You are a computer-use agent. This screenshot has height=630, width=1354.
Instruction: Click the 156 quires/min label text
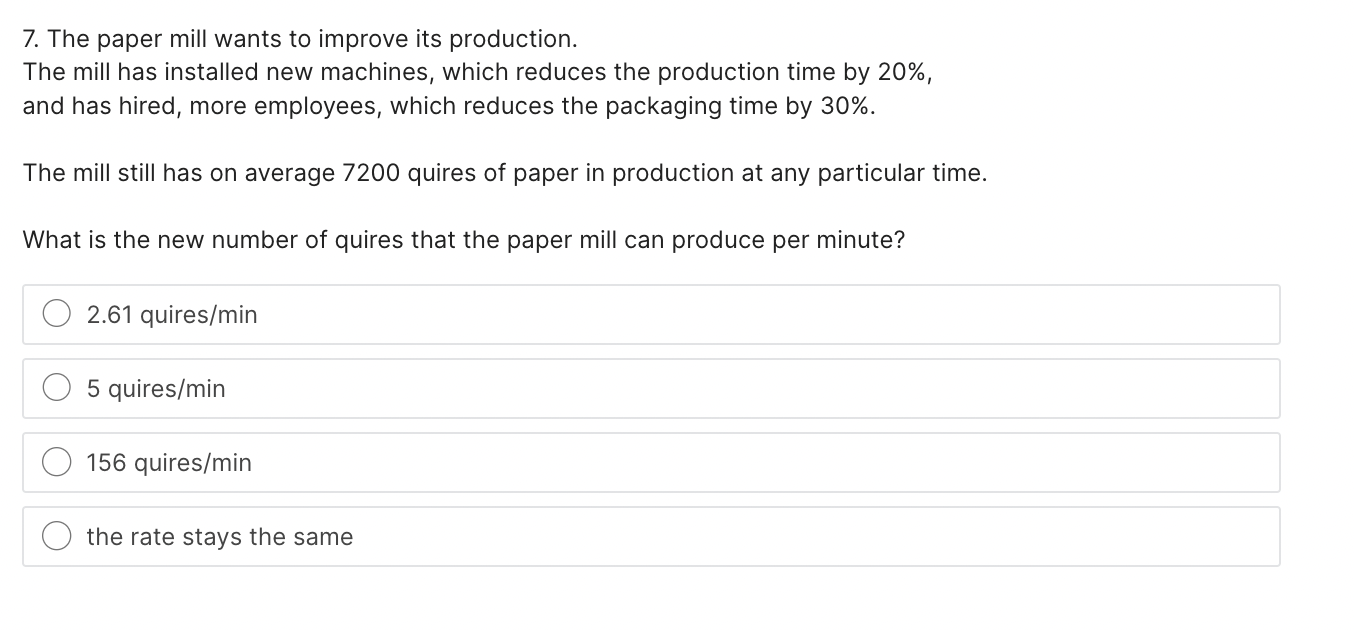pyautogui.click(x=169, y=462)
